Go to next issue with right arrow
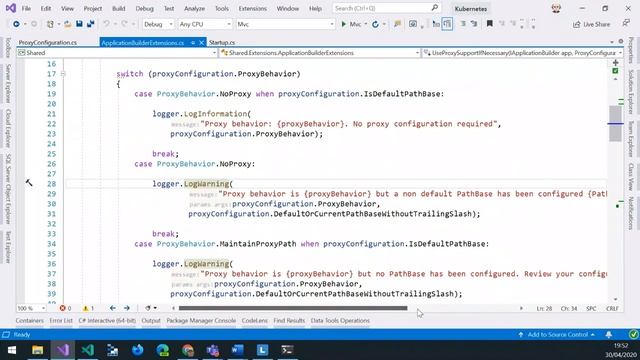Image resolution: width=640 pixels, height=360 pixels. [x=127, y=308]
